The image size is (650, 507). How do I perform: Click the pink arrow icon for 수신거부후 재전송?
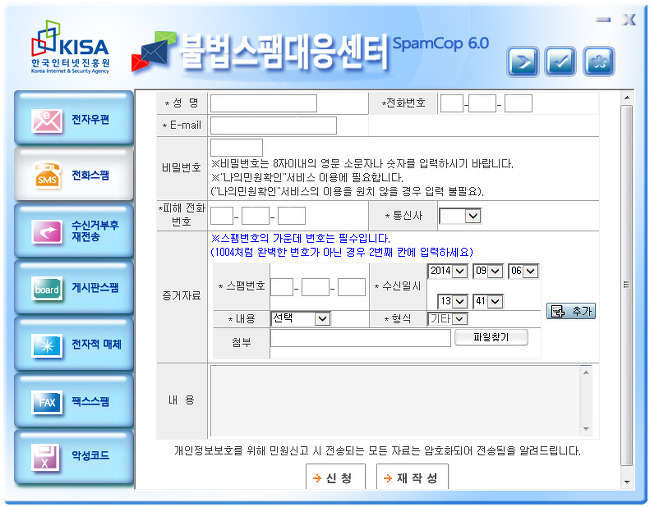pyautogui.click(x=47, y=231)
